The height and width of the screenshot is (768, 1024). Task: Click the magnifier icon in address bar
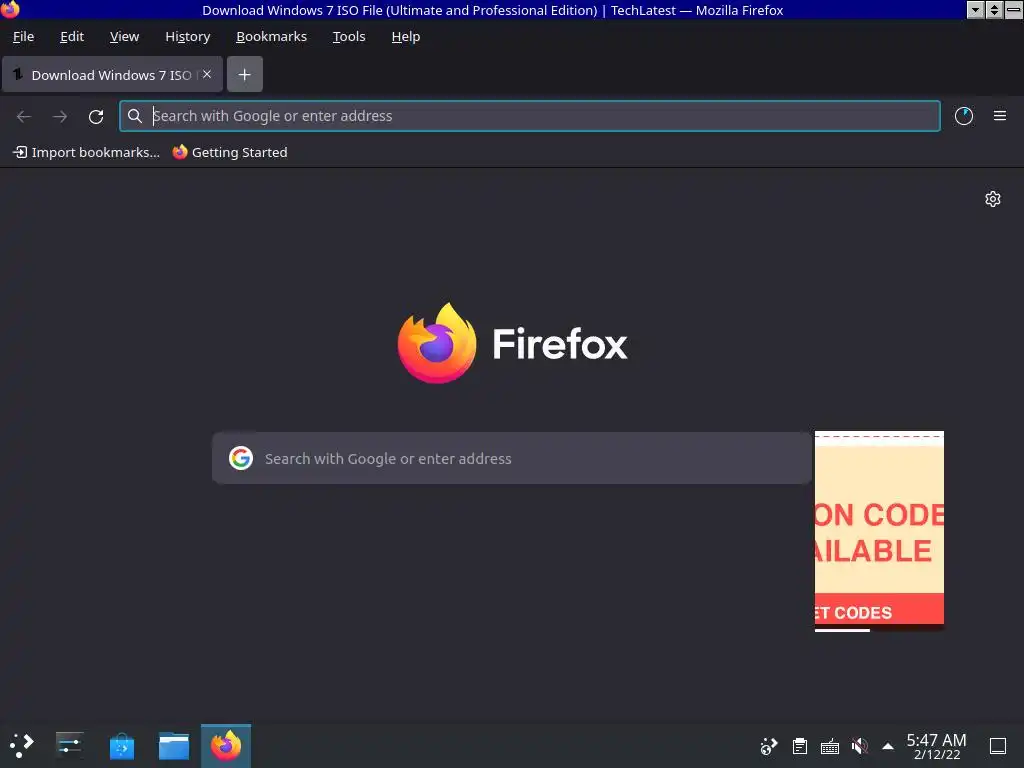(135, 116)
